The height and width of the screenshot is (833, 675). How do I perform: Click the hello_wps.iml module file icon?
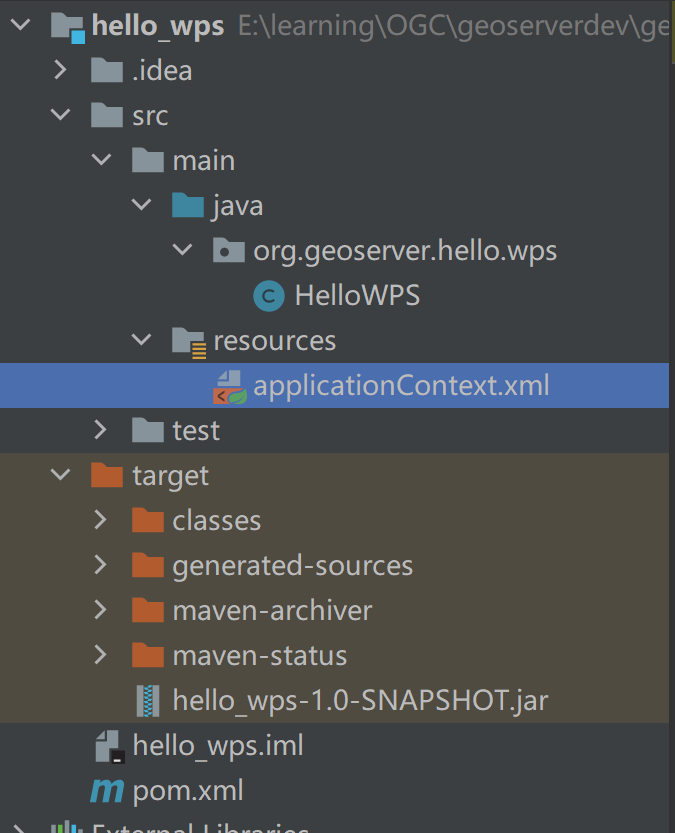107,745
